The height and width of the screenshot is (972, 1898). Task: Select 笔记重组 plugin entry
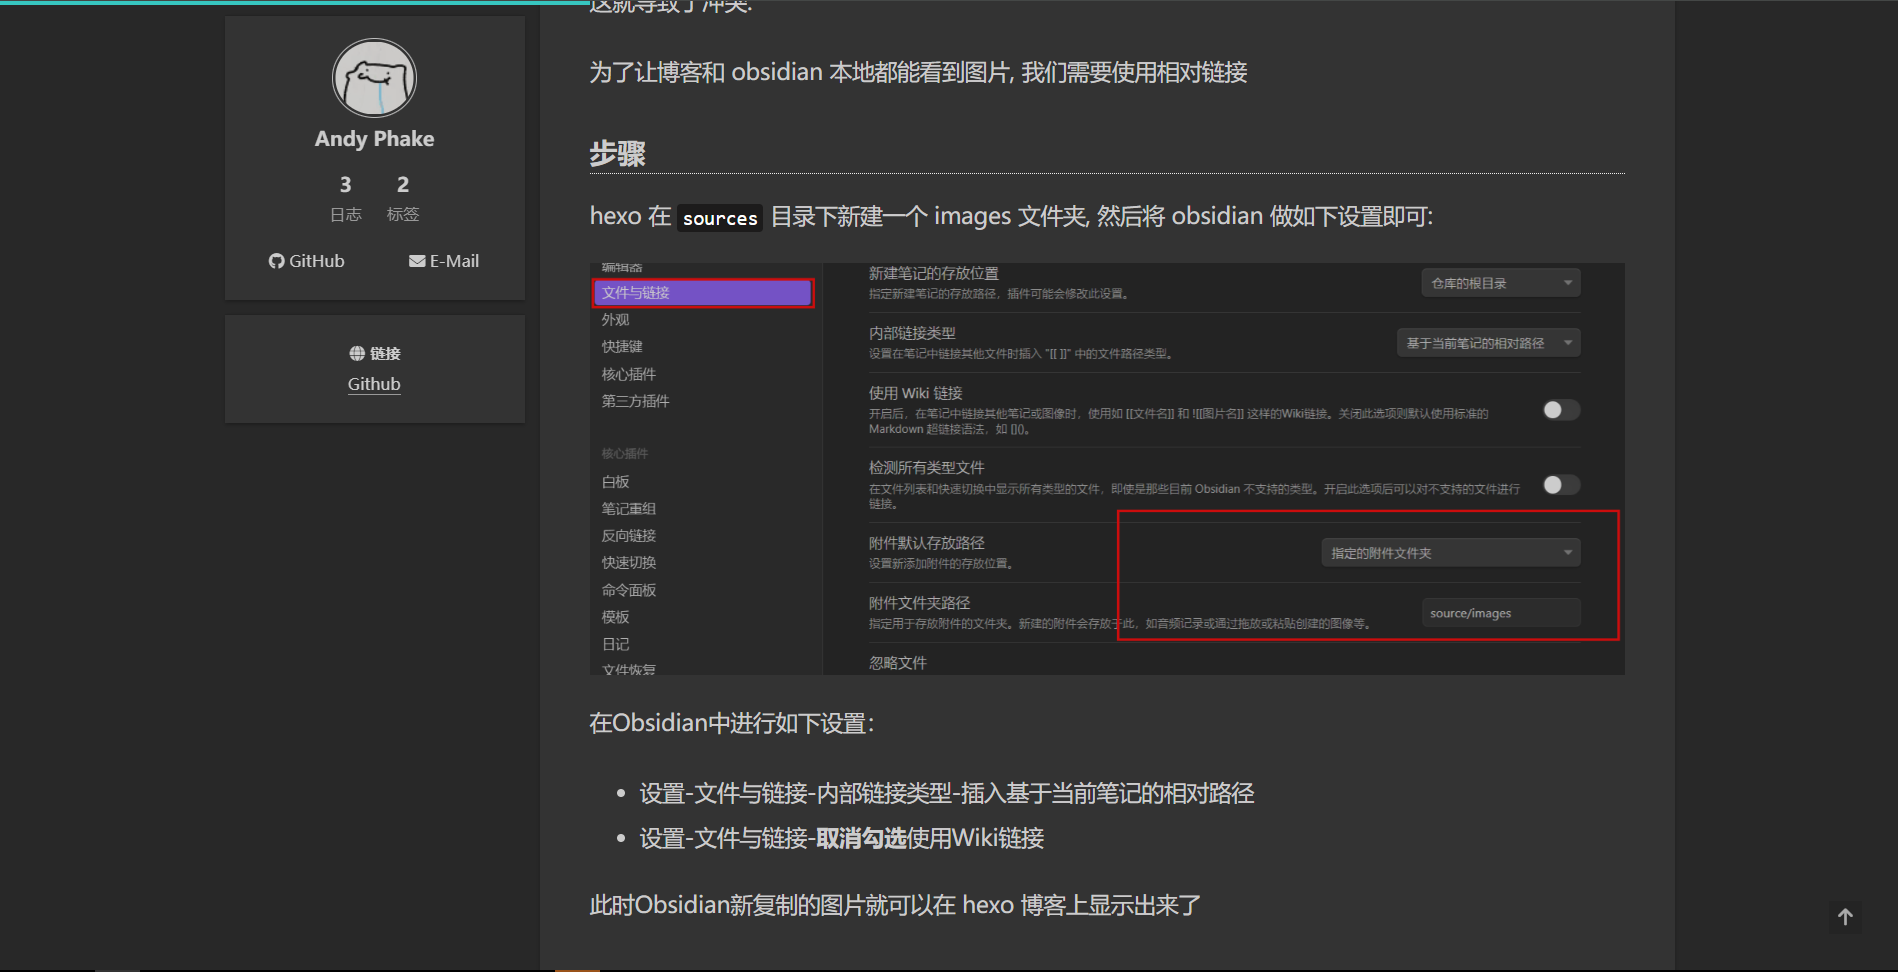pos(629,509)
